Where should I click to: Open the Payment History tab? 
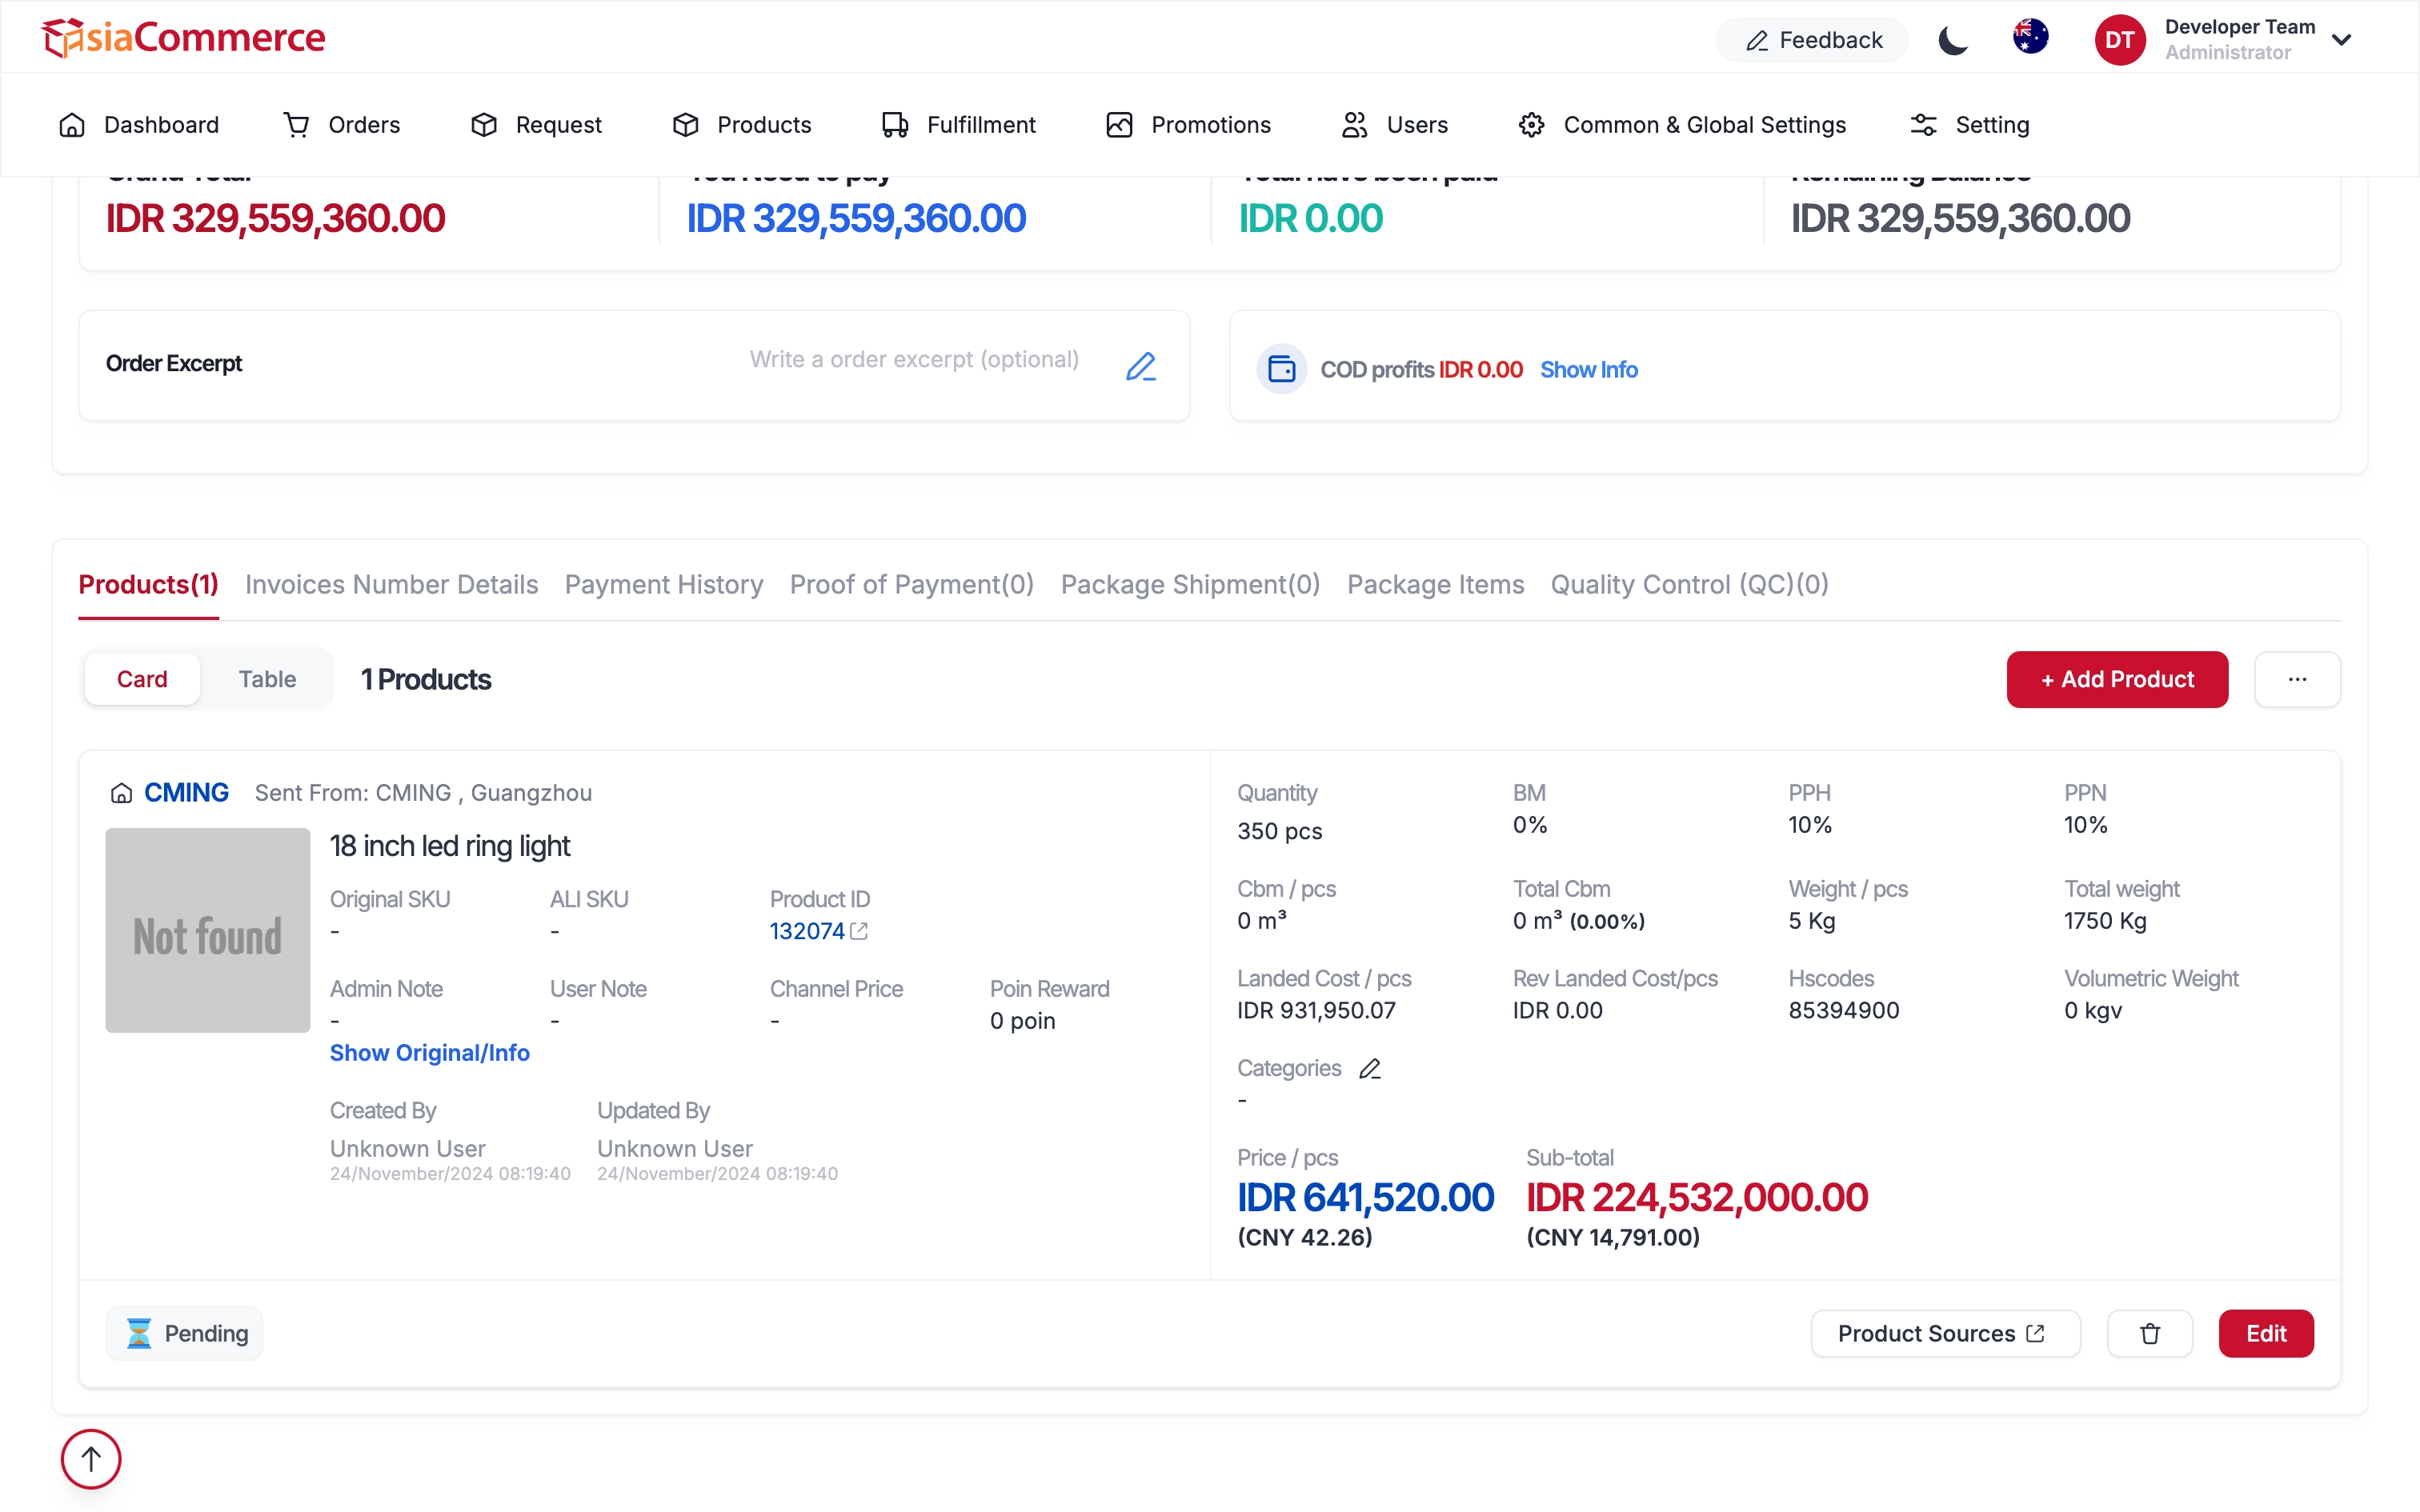click(x=664, y=584)
